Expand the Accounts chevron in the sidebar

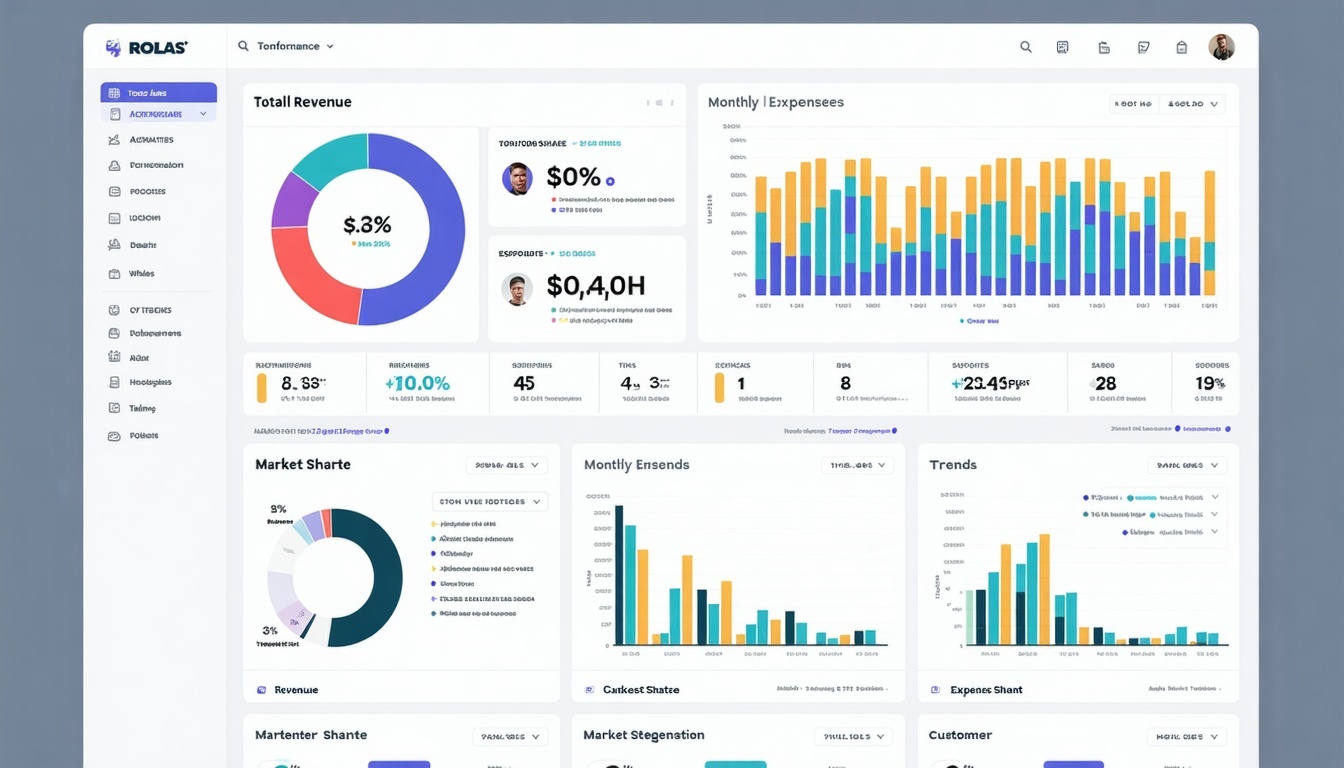tap(204, 113)
